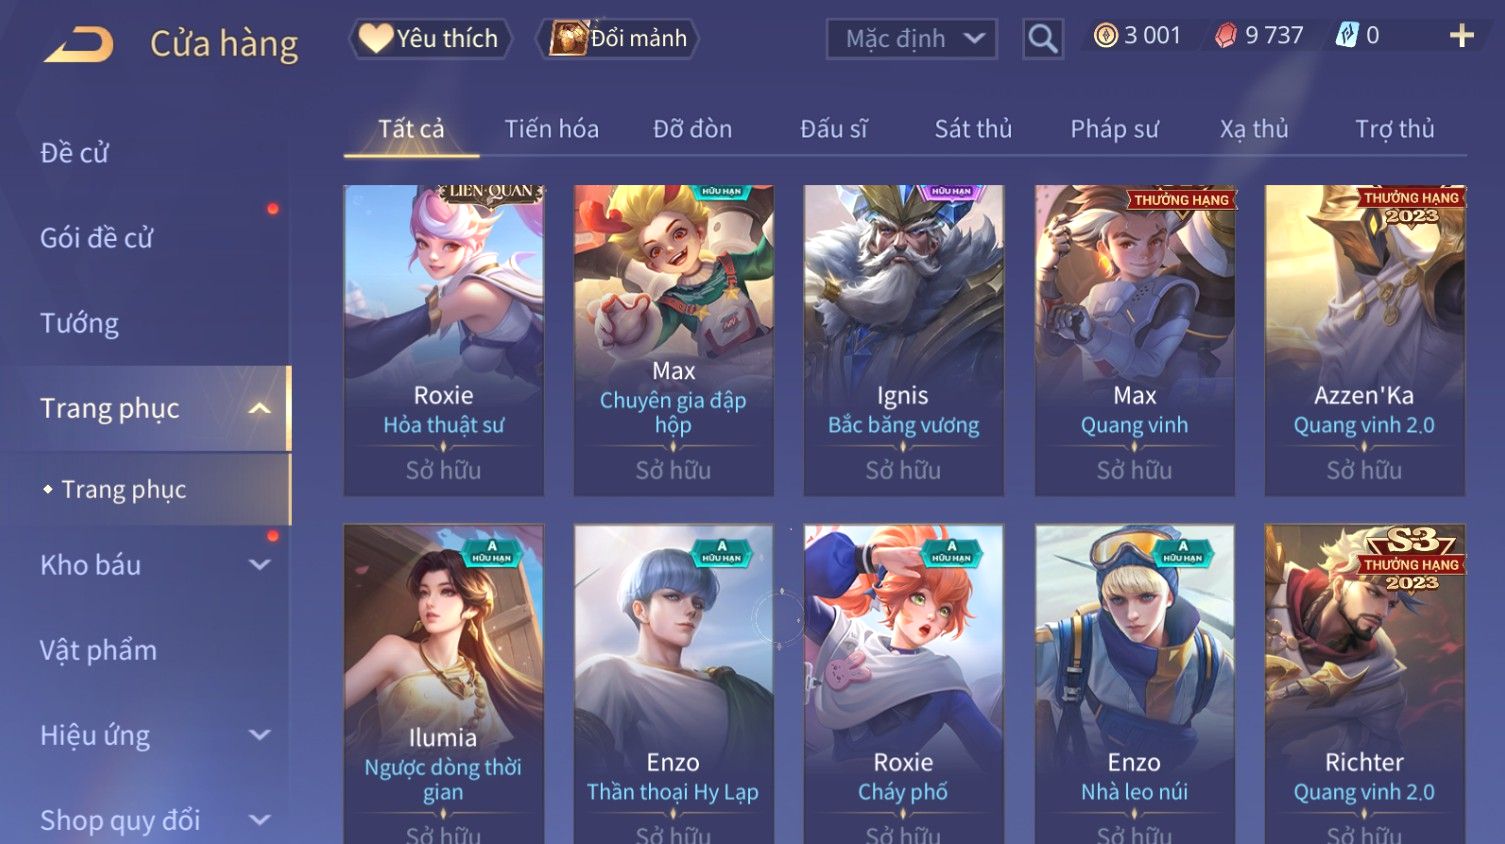The image size is (1505, 844).
Task: Open the Mặc định sort dropdown
Action: pos(912,39)
